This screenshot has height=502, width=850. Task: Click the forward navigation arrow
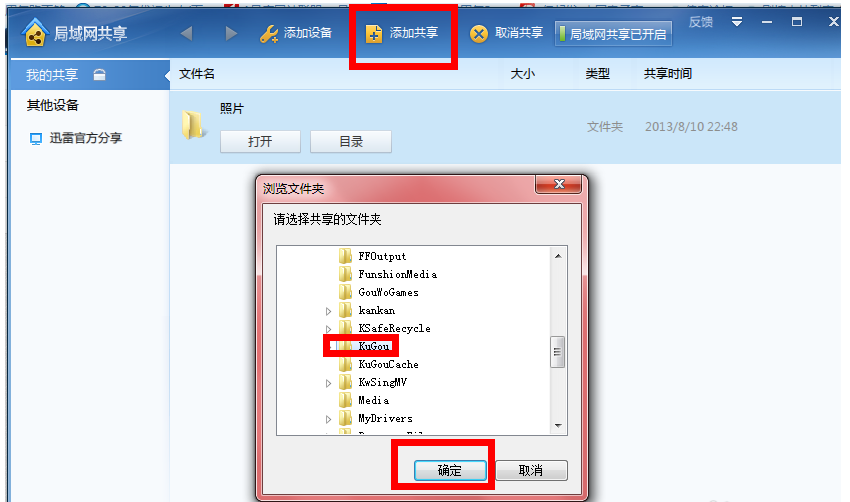point(231,34)
